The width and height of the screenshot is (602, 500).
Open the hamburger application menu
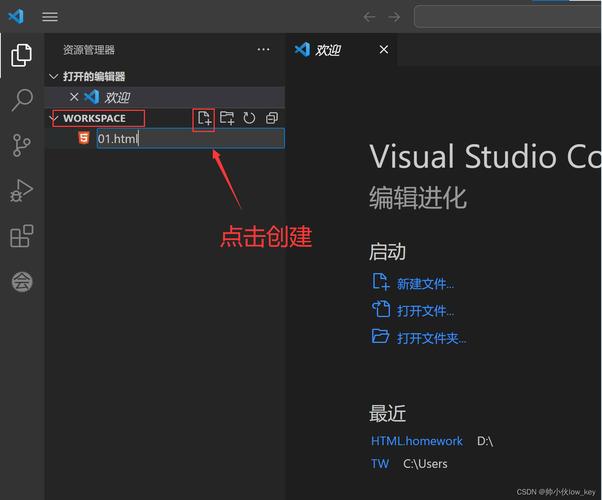pyautogui.click(x=50, y=17)
